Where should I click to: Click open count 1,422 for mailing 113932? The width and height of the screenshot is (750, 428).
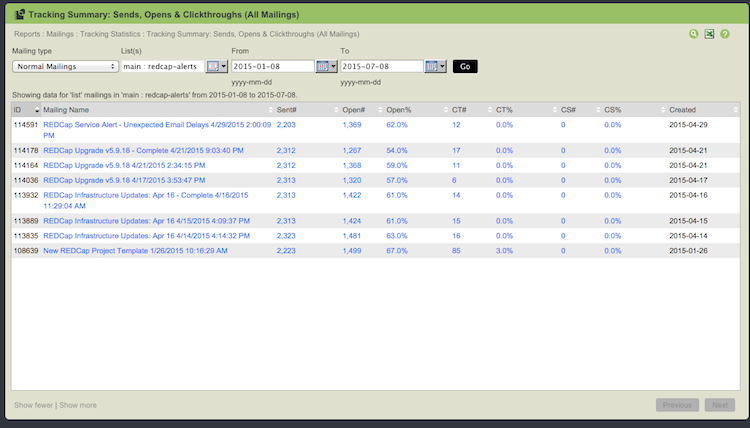[352, 195]
